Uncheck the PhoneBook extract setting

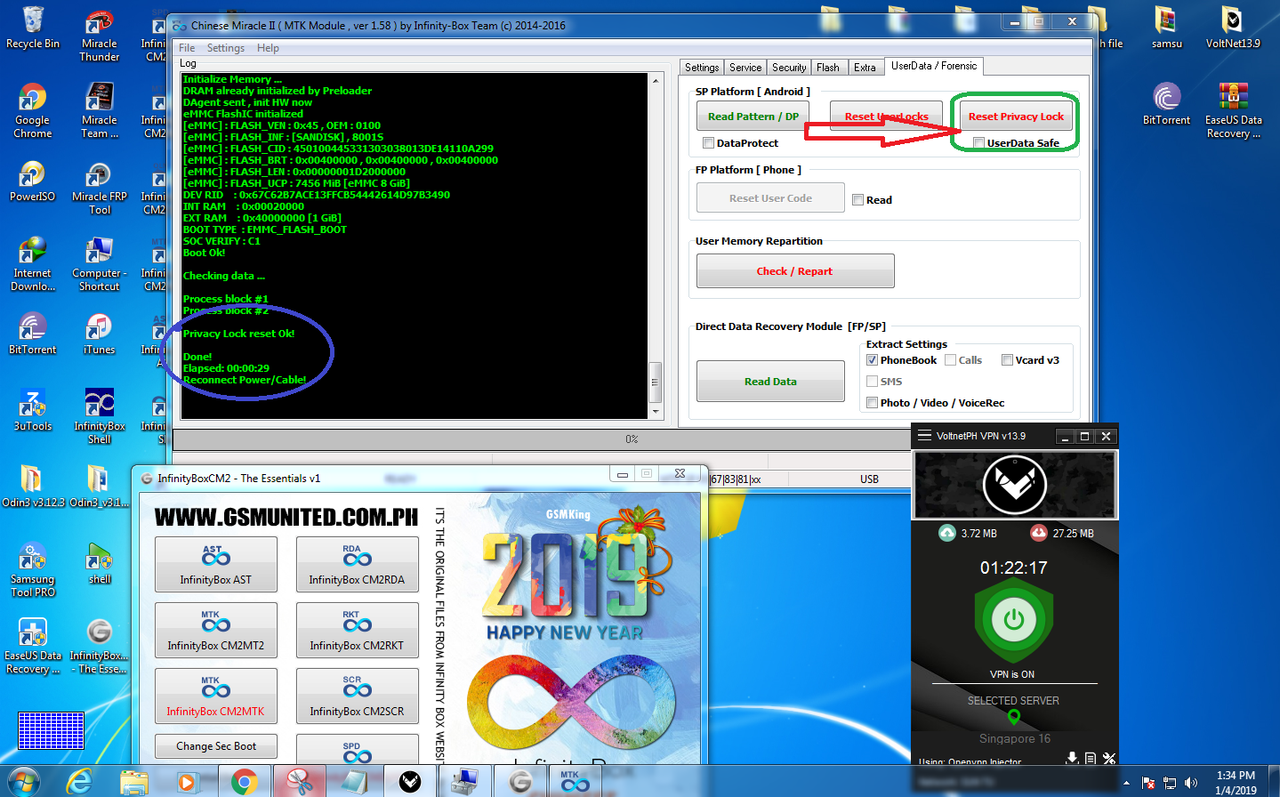[x=872, y=360]
